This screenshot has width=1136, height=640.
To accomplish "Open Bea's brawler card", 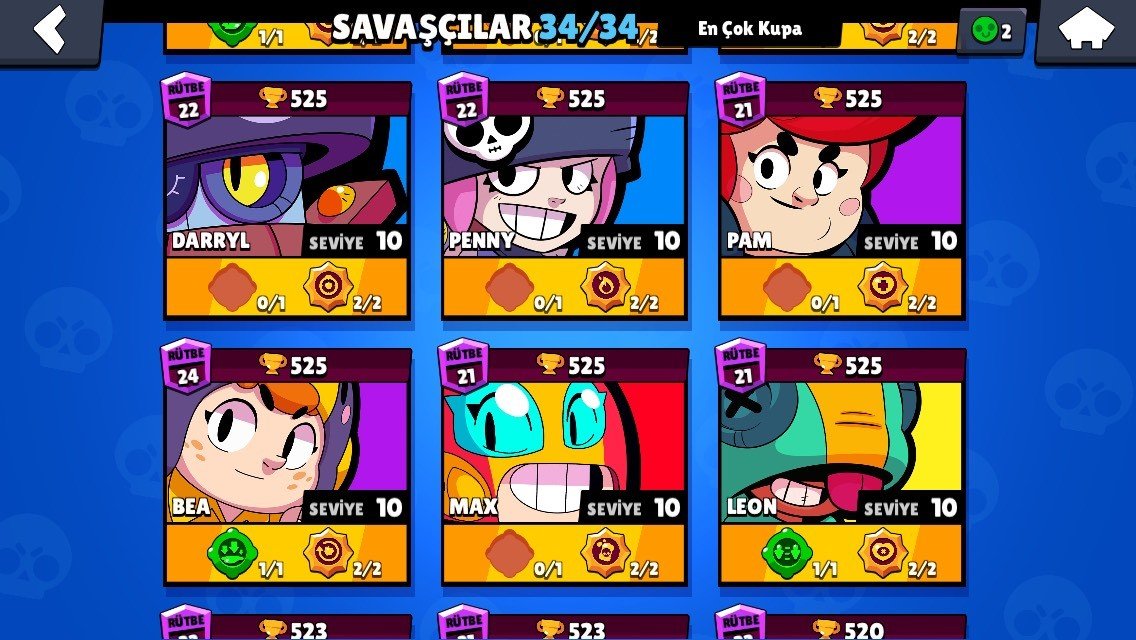I will (288, 466).
